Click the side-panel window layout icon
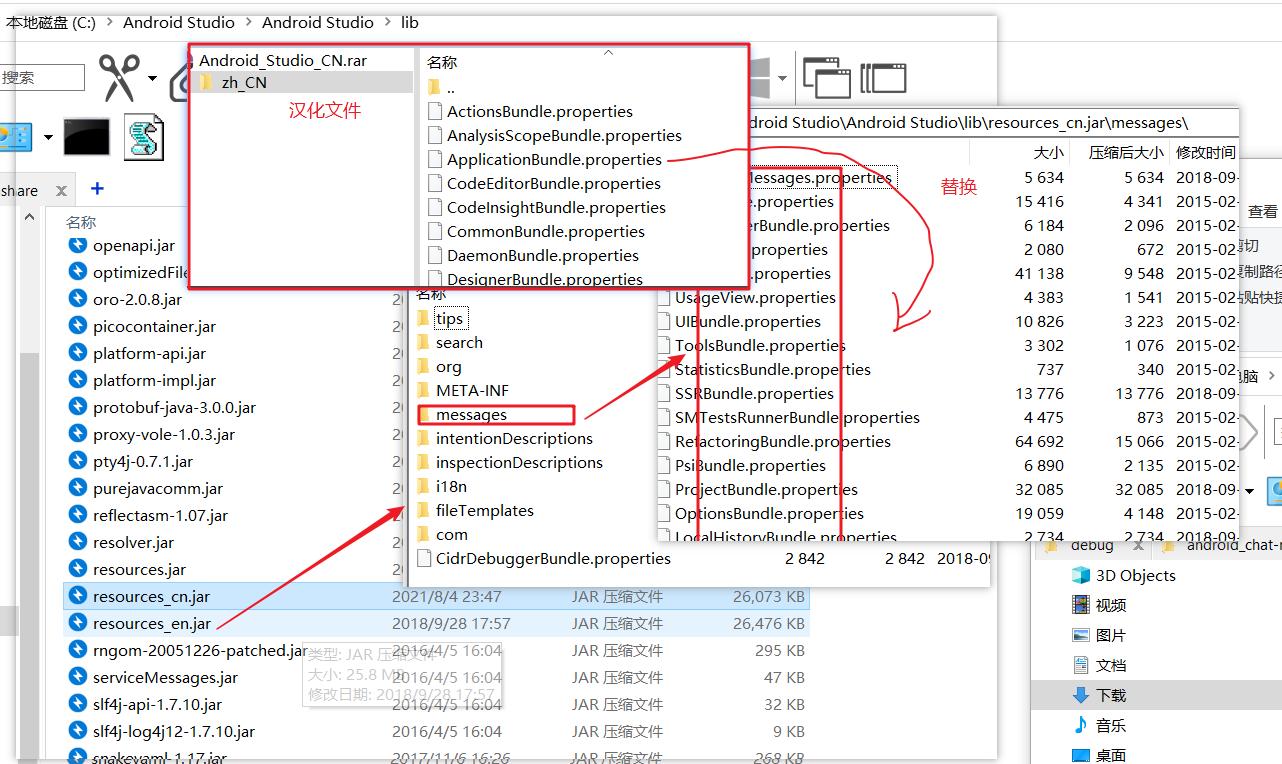Viewport: 1282px width, 764px height. pyautogui.click(x=883, y=78)
